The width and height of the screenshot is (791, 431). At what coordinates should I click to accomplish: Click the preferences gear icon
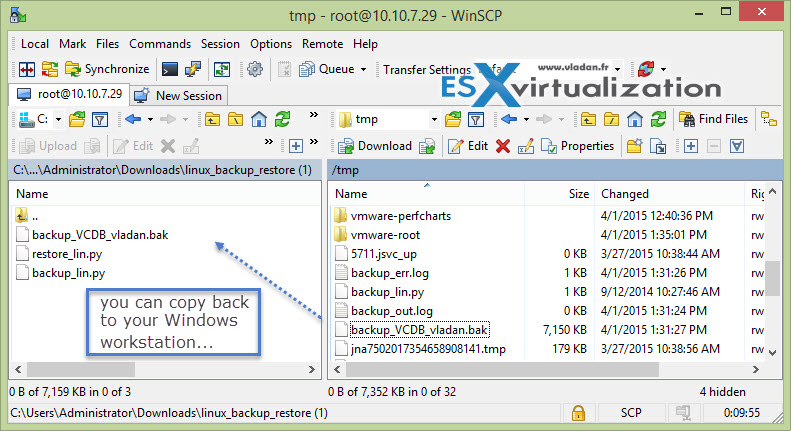point(255,69)
